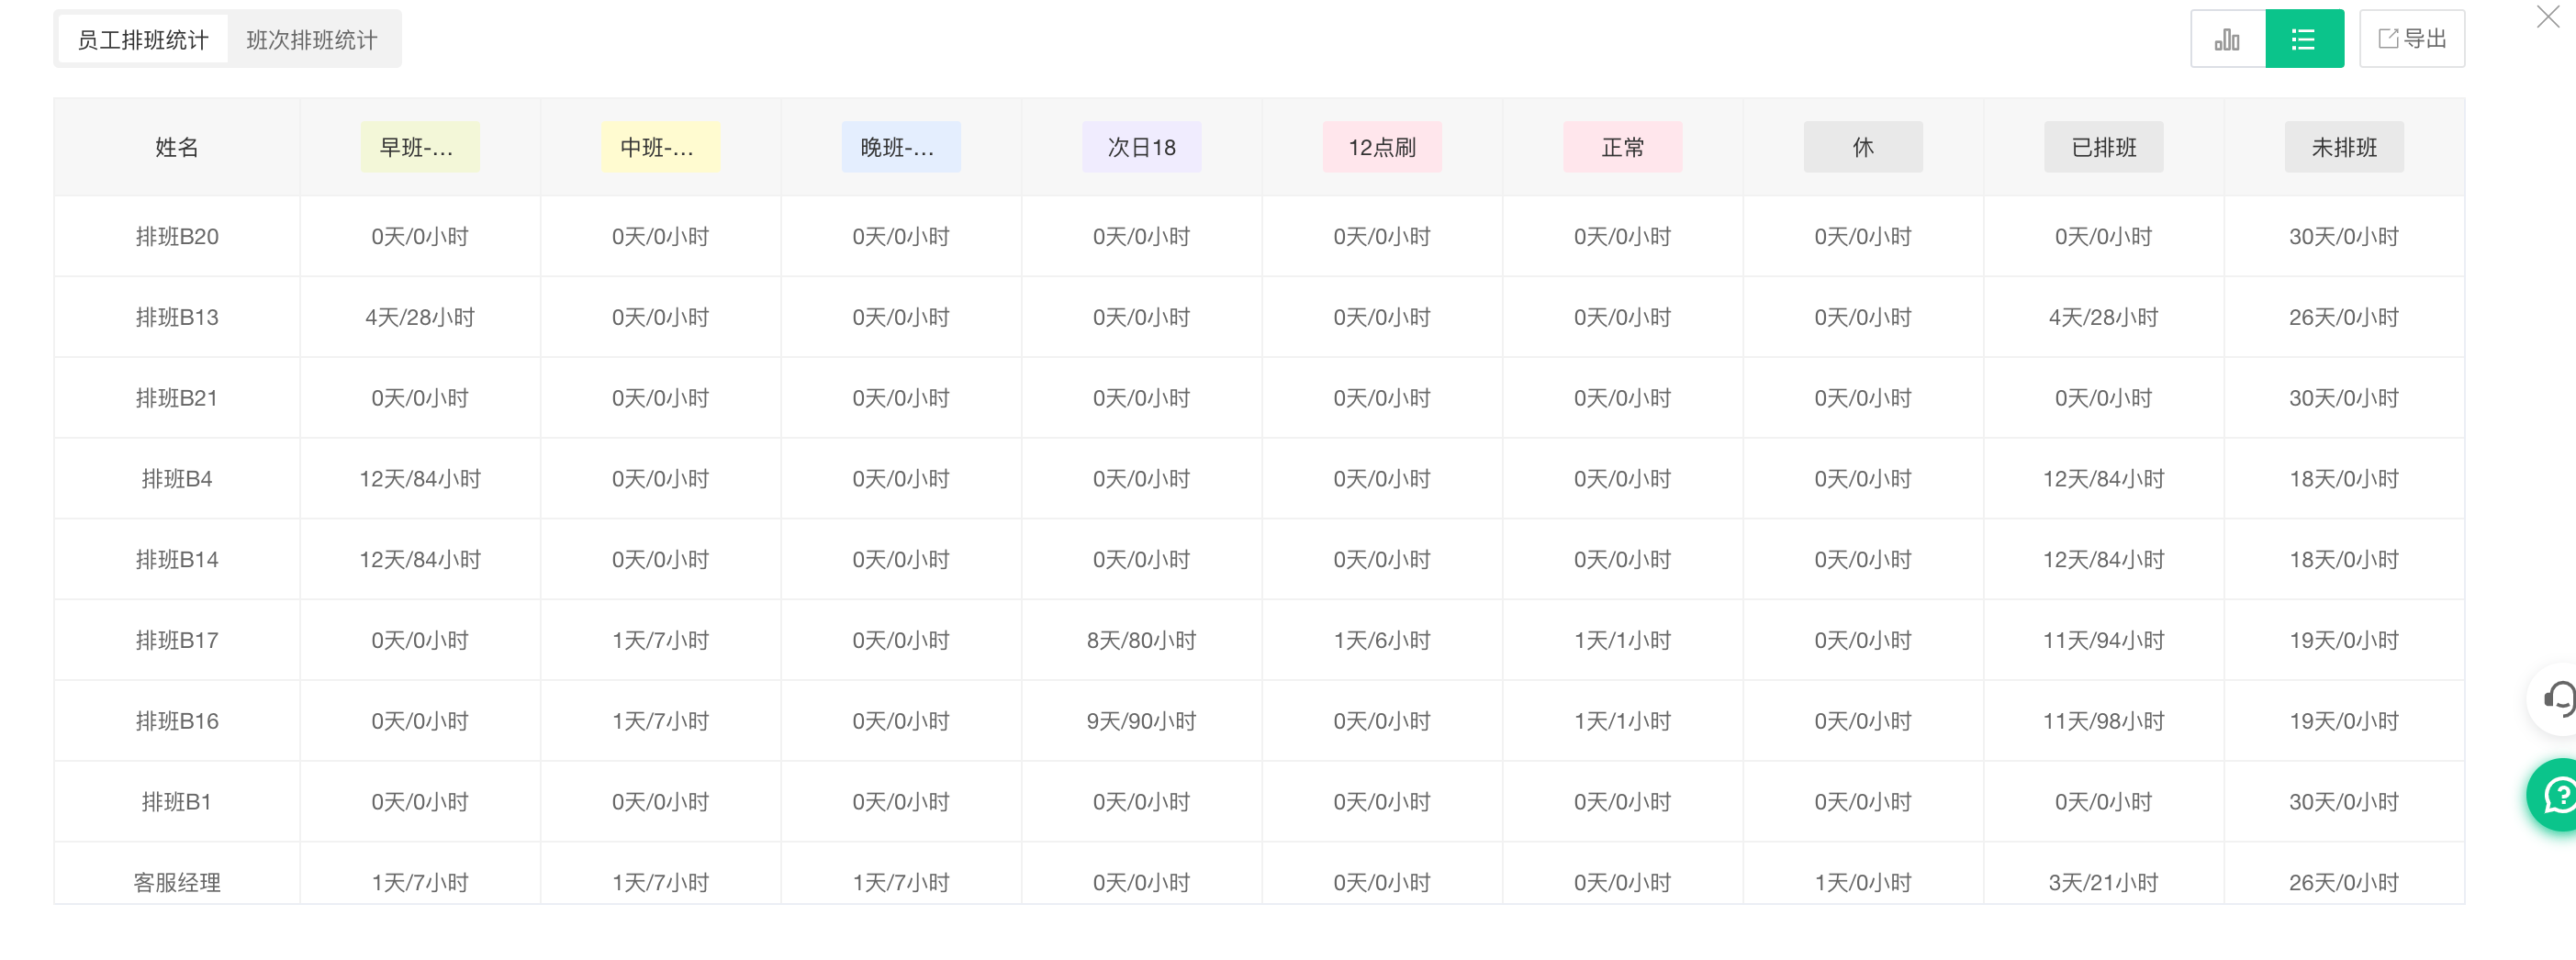Select employee name 排班B1
The image size is (2576, 960).
click(177, 802)
